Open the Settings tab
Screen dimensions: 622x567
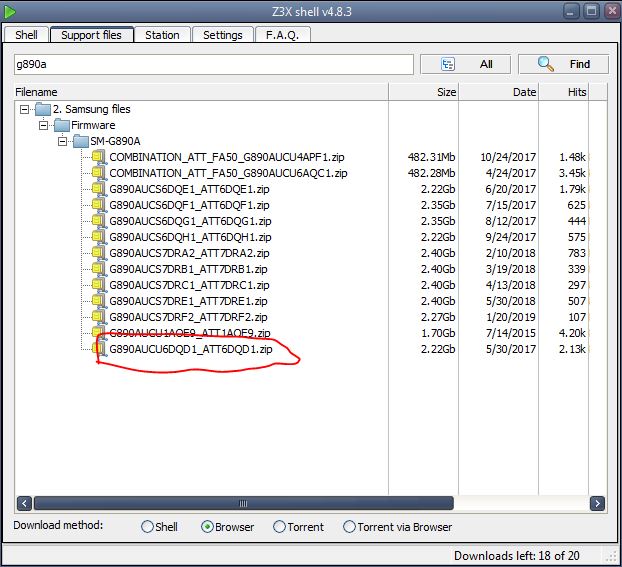[223, 35]
